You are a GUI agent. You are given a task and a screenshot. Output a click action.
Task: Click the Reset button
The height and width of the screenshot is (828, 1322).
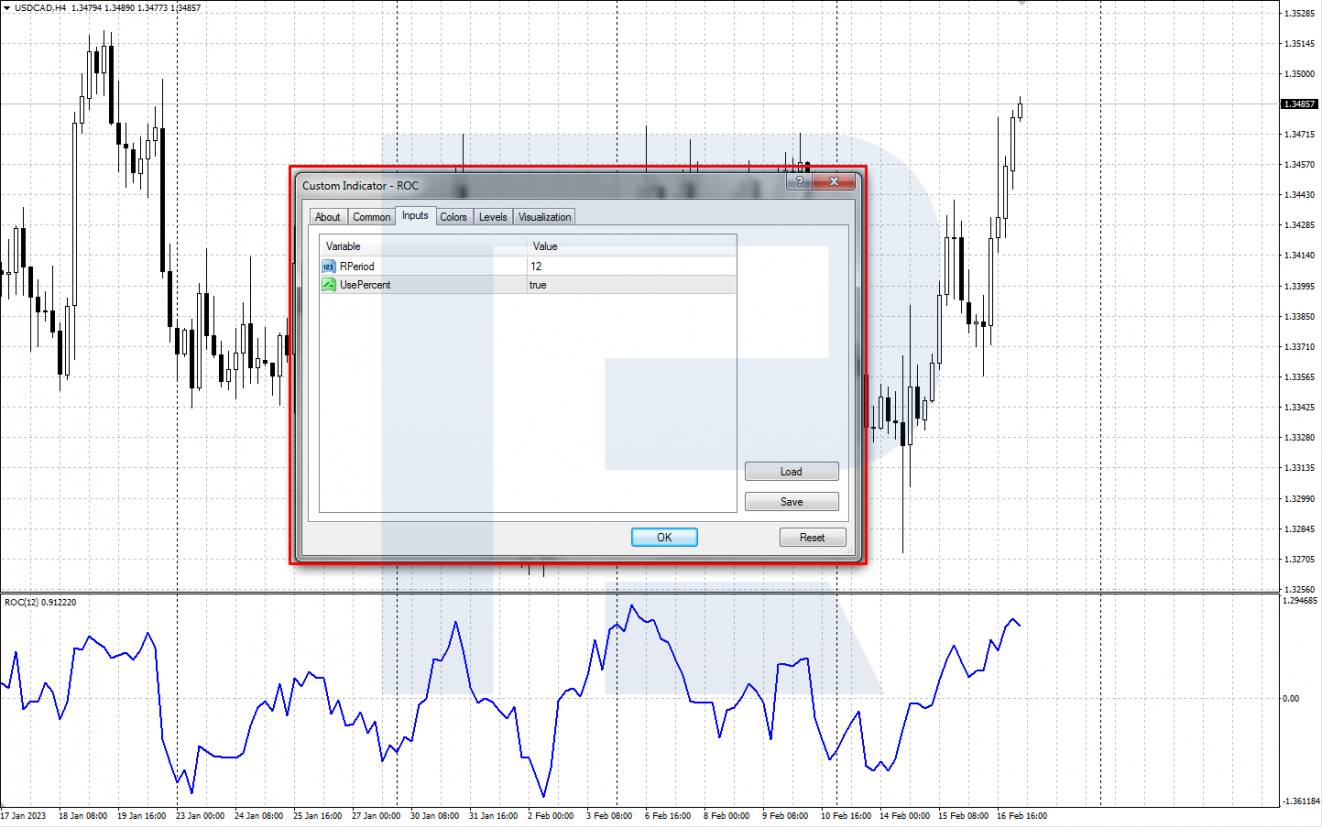click(812, 537)
